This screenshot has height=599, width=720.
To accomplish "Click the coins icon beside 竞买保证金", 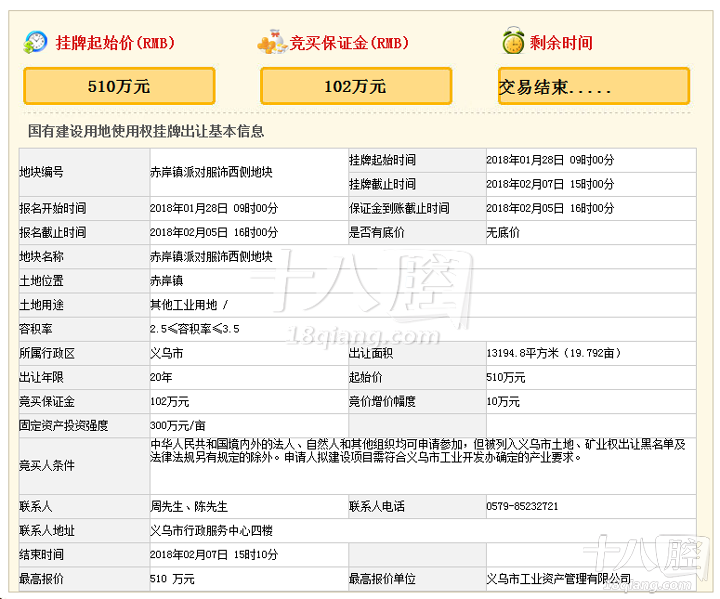I will click(273, 42).
